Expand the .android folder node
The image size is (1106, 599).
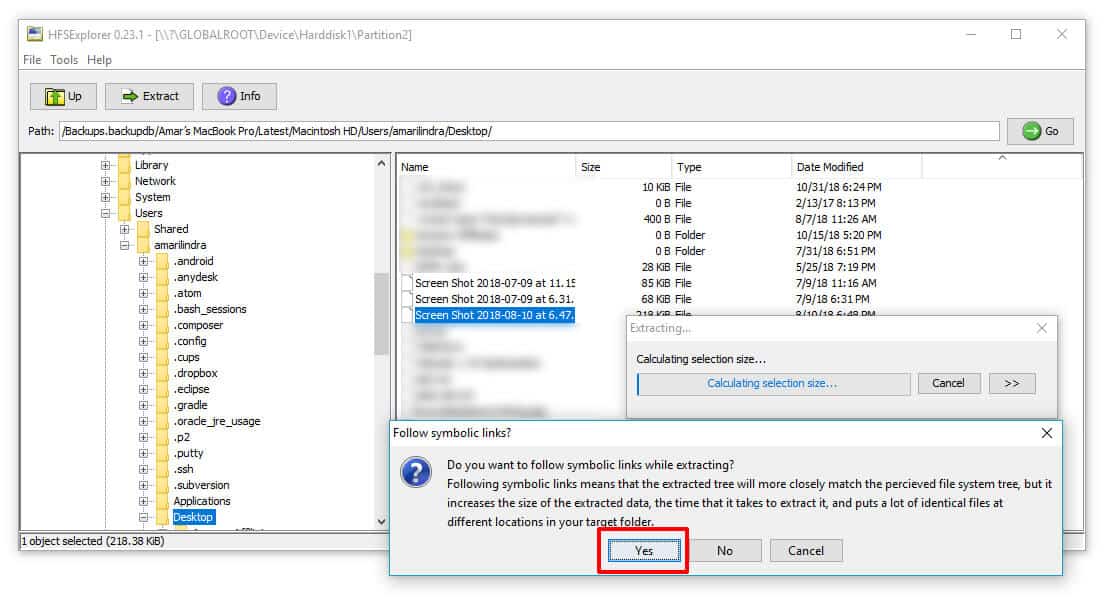144,261
